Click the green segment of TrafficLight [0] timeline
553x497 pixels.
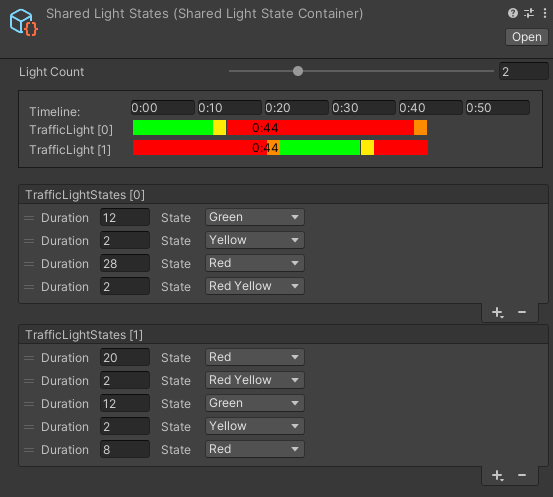[173, 127]
